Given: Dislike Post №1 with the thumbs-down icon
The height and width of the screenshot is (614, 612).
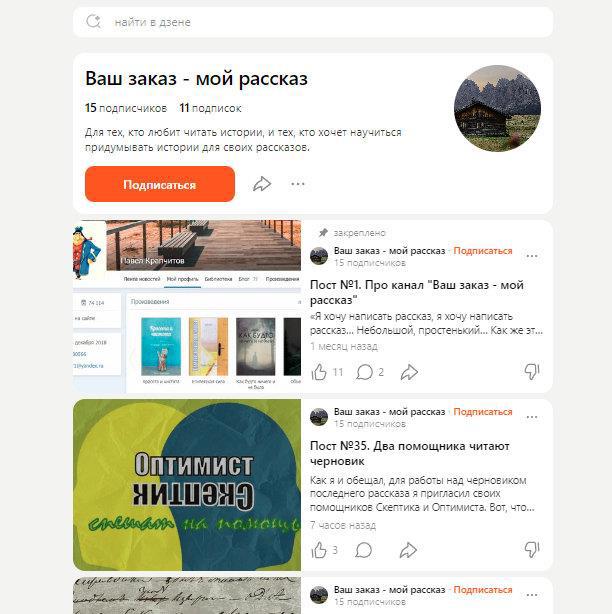Looking at the screenshot, I should pos(532,371).
